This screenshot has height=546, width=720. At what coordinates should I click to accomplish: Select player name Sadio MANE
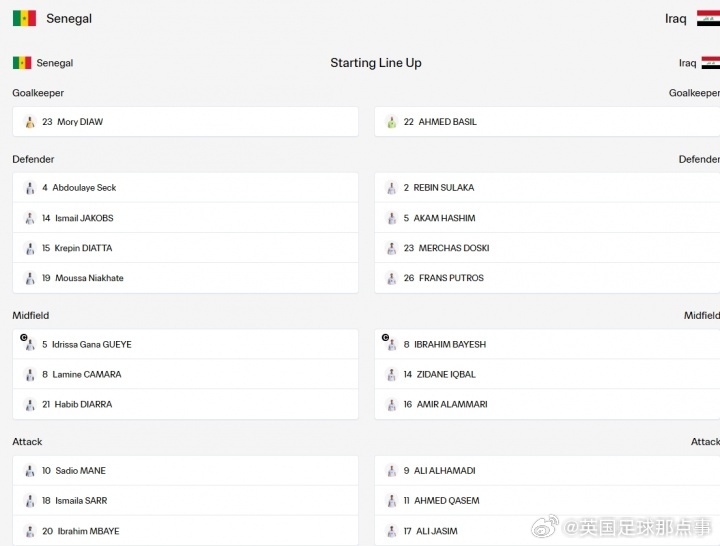[x=80, y=471]
